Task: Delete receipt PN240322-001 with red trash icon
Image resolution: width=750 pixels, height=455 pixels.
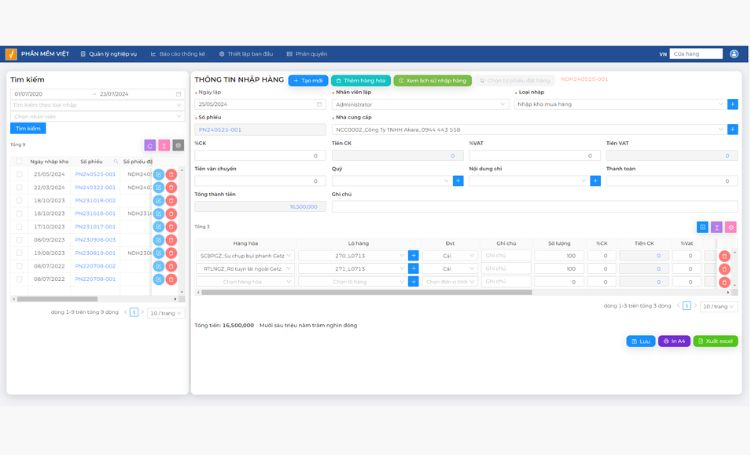Action: [x=171, y=188]
